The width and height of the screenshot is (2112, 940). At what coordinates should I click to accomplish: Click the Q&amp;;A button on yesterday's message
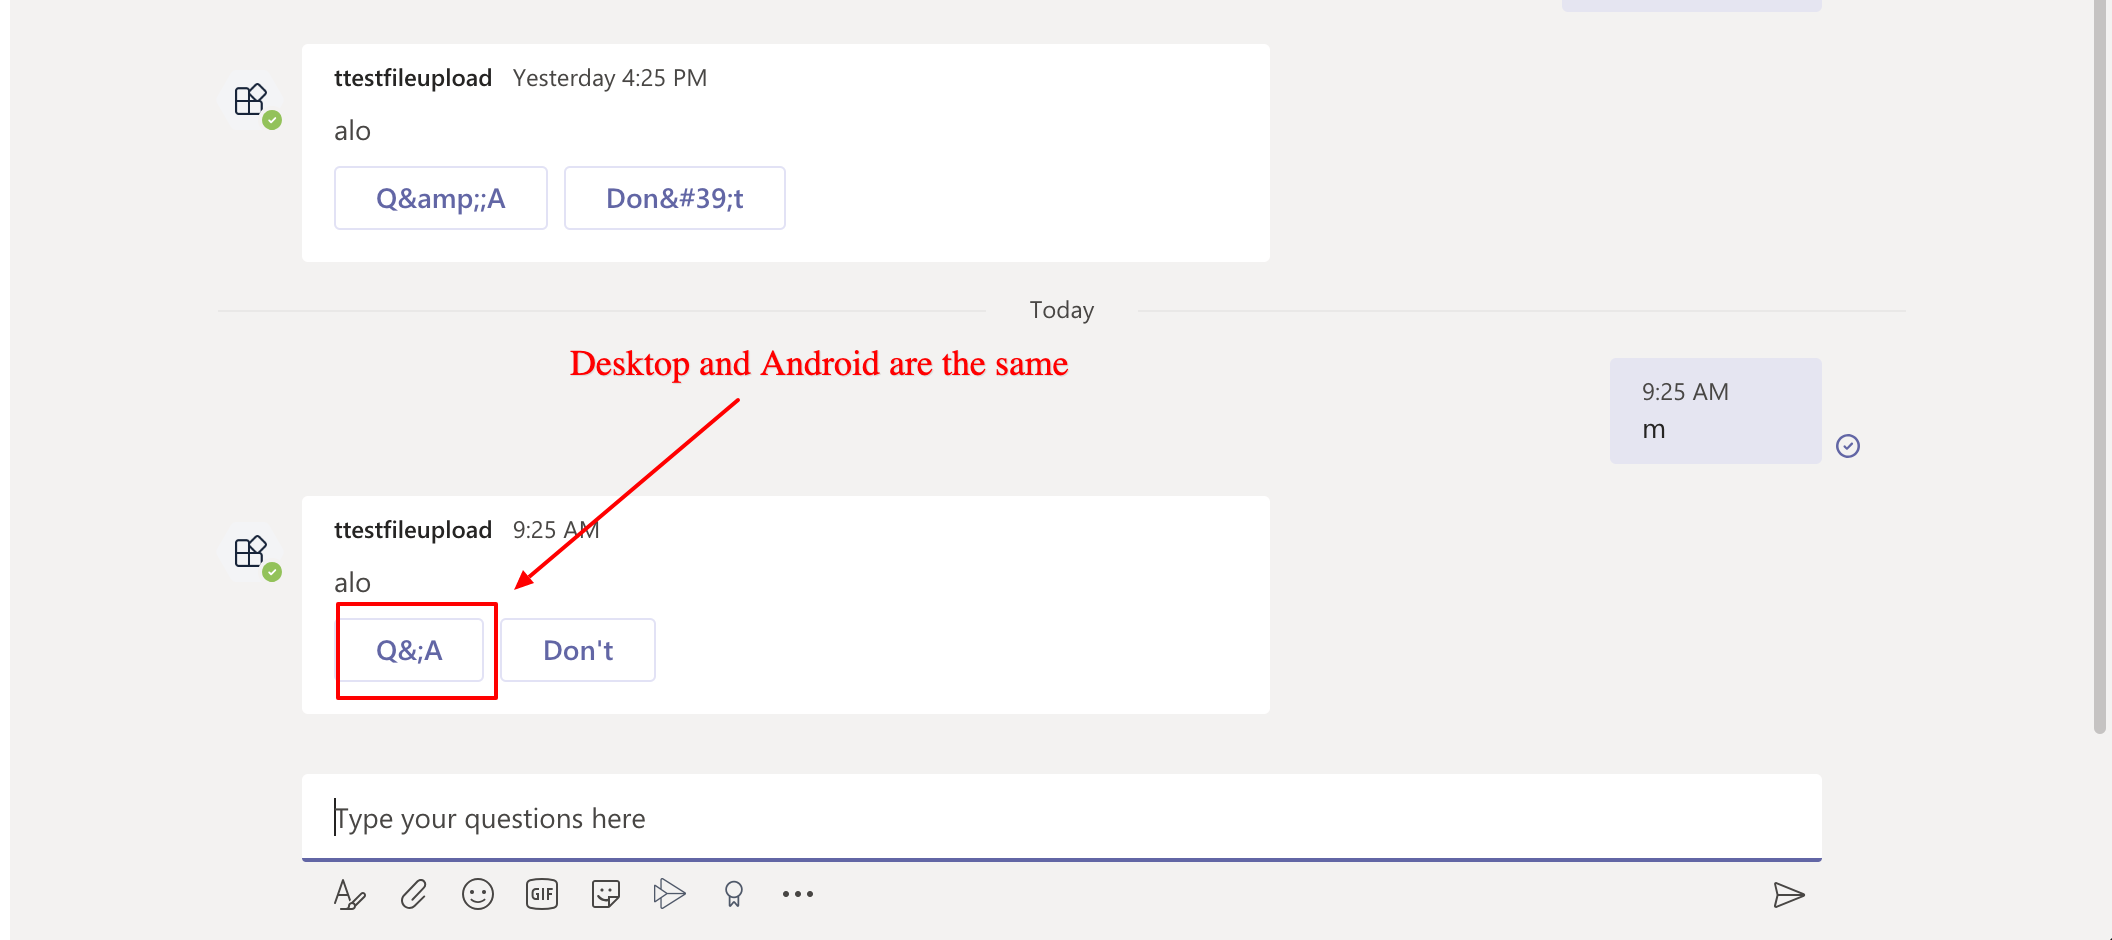click(440, 198)
